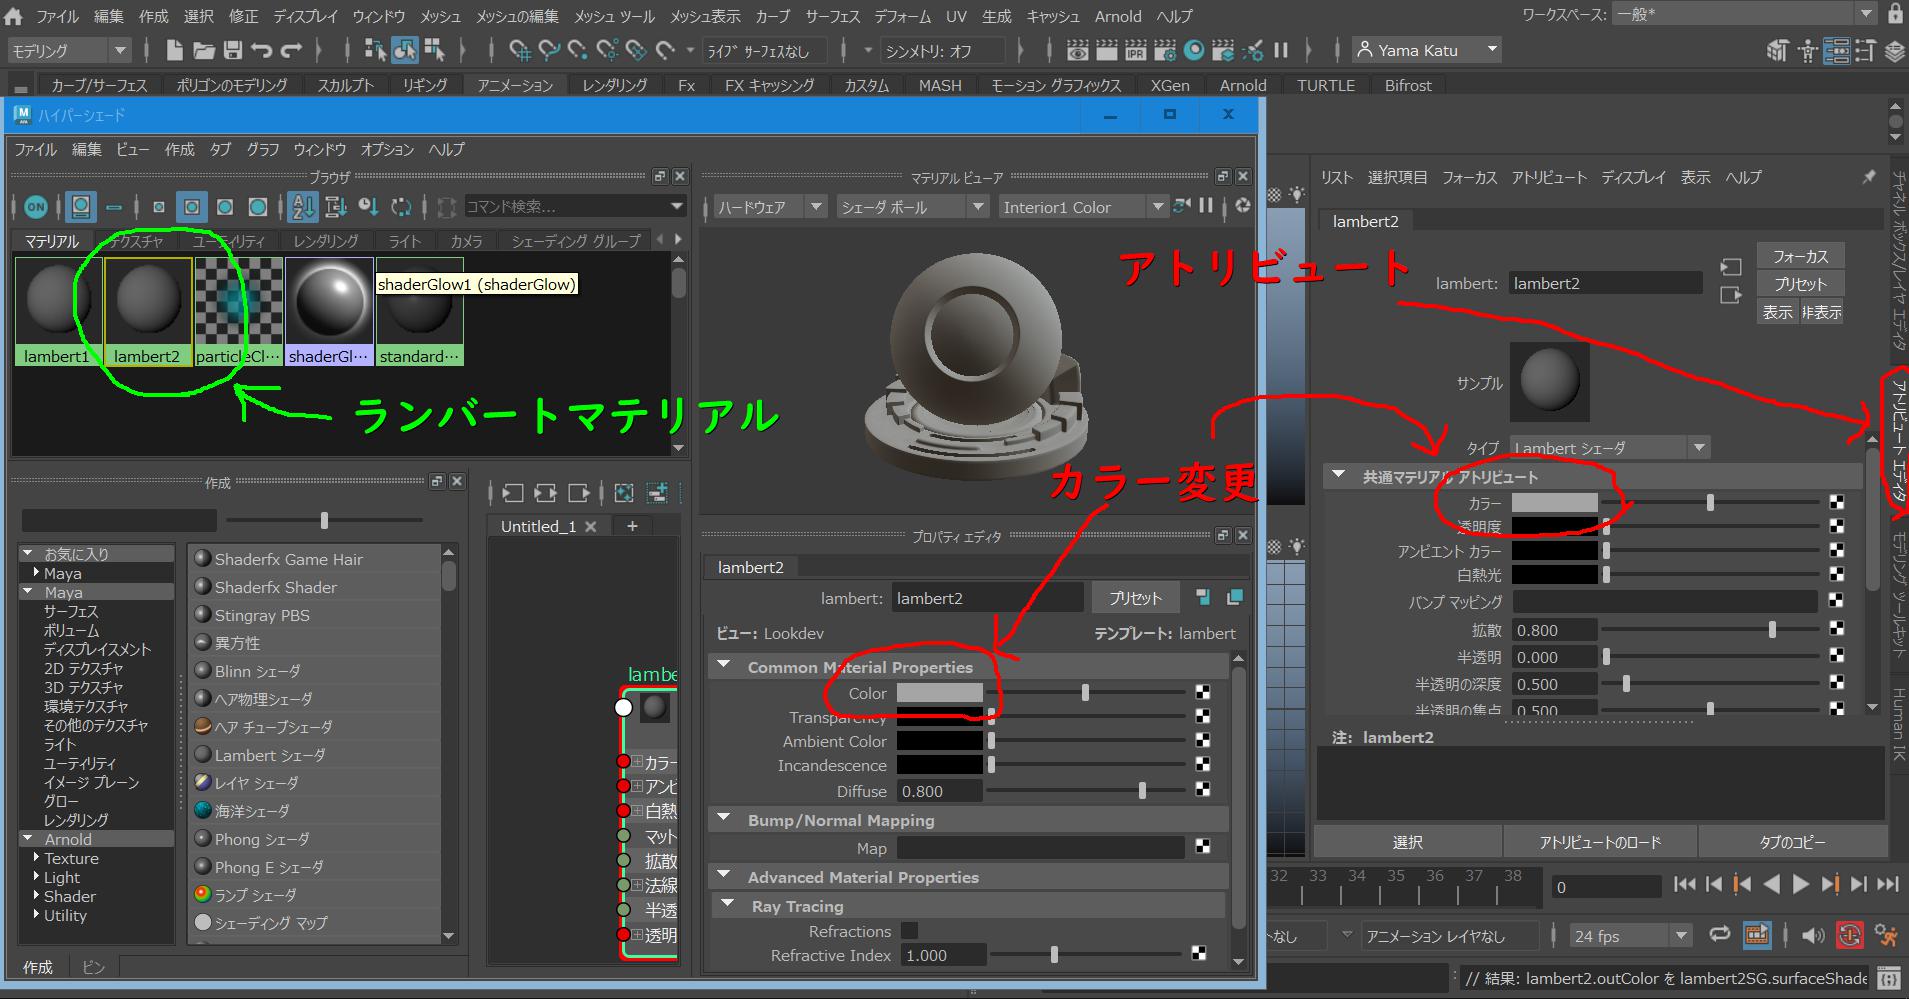Click the Color swatch in Property Editor
The image size is (1909, 999).
(939, 693)
